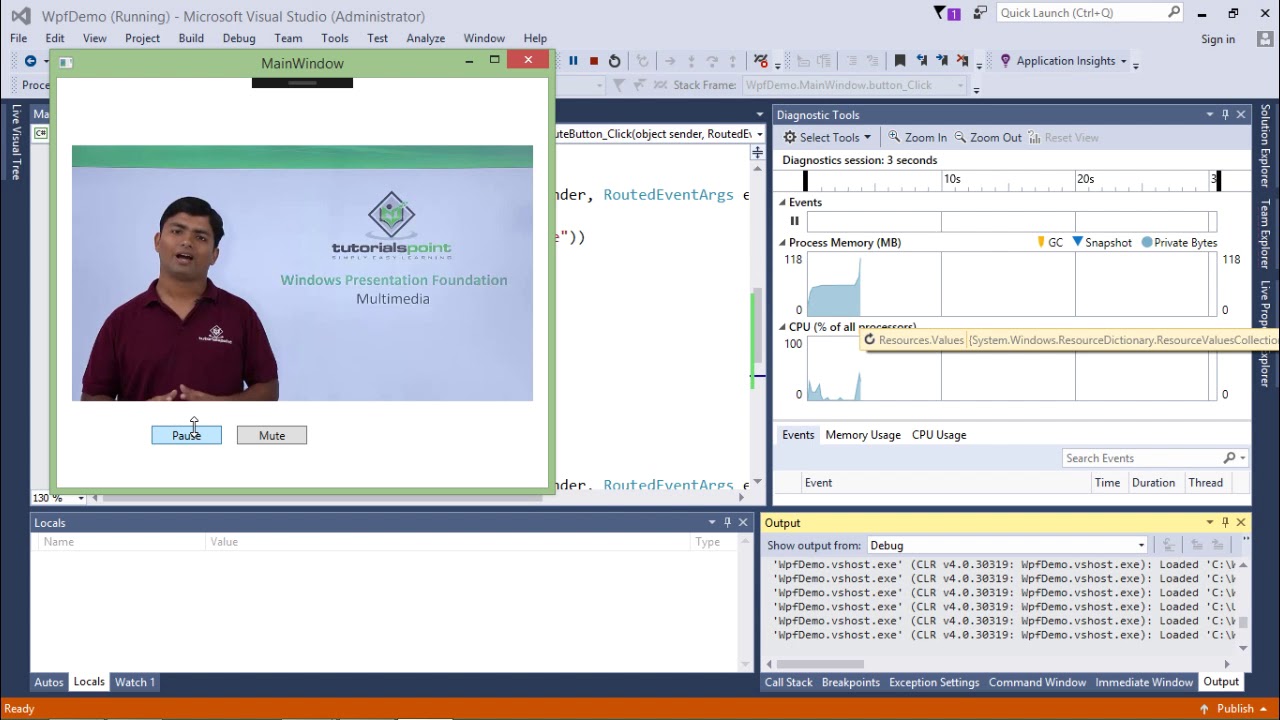This screenshot has width=1280, height=720.
Task: Click the Navigate Backward arrow icon
Action: pos(30,61)
